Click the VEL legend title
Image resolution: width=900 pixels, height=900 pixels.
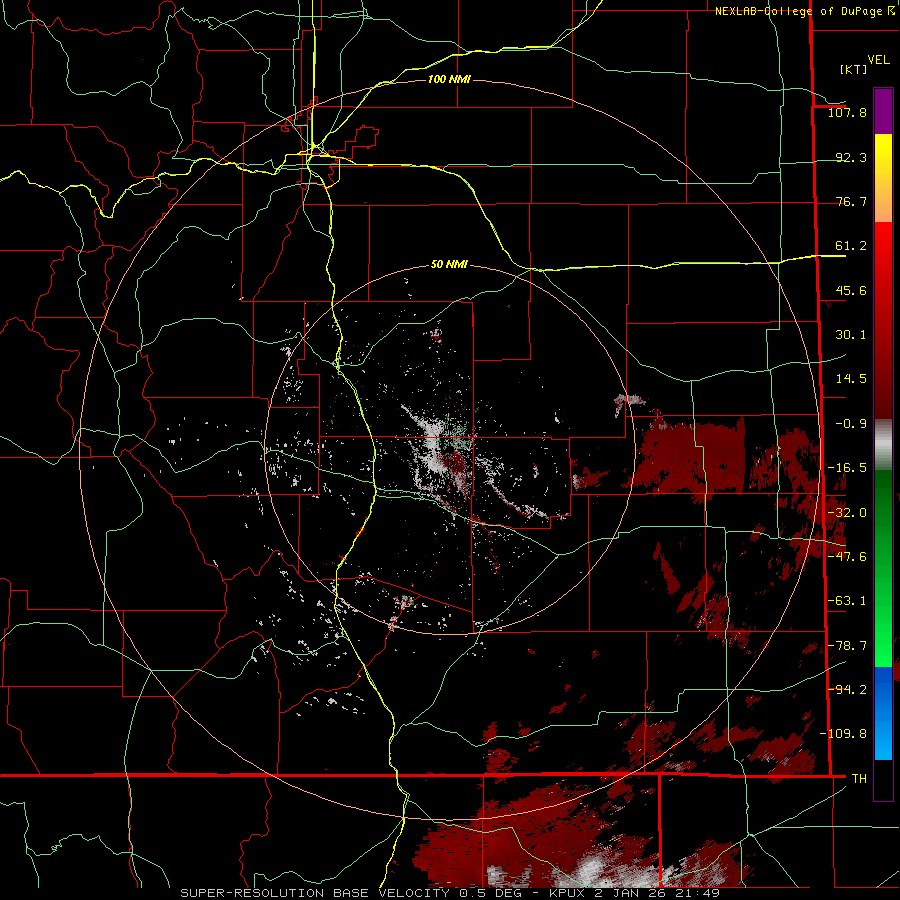(x=878, y=60)
